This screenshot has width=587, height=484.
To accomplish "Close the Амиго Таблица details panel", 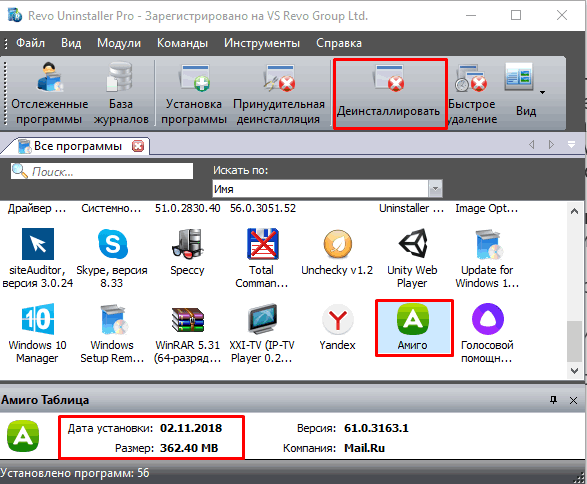I will (573, 401).
